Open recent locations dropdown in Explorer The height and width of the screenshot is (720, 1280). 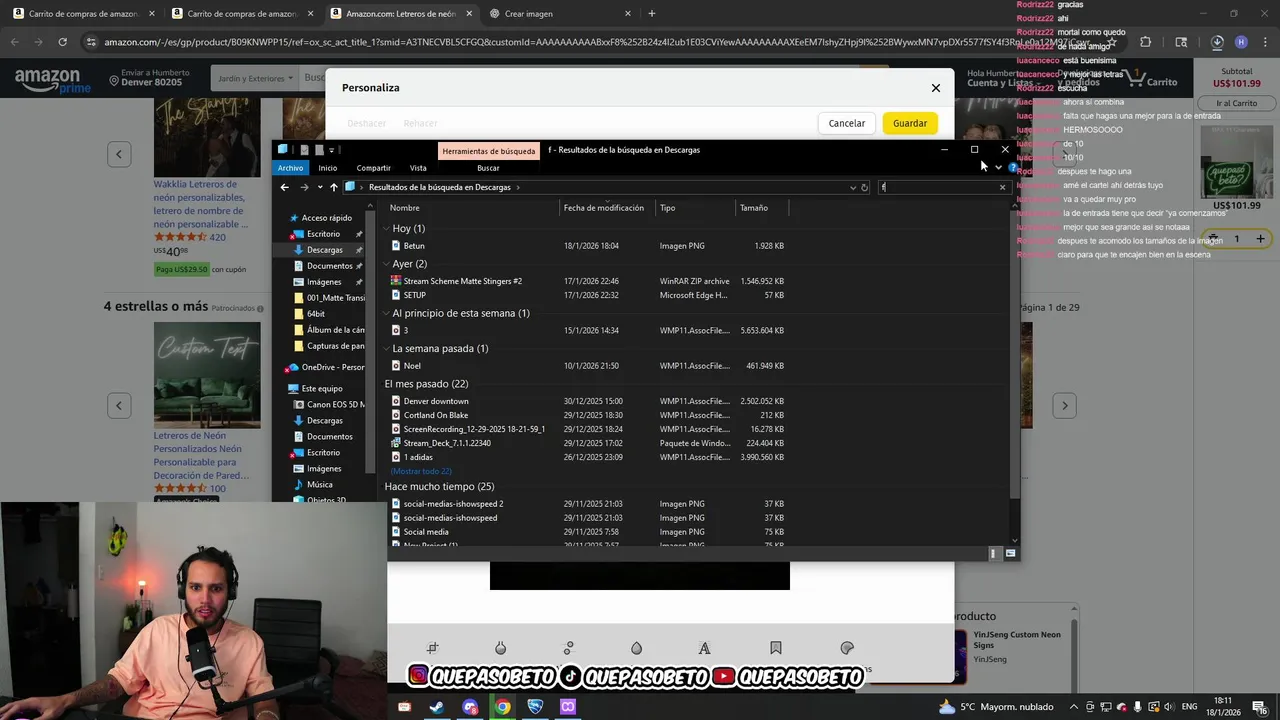pyautogui.click(x=320, y=187)
